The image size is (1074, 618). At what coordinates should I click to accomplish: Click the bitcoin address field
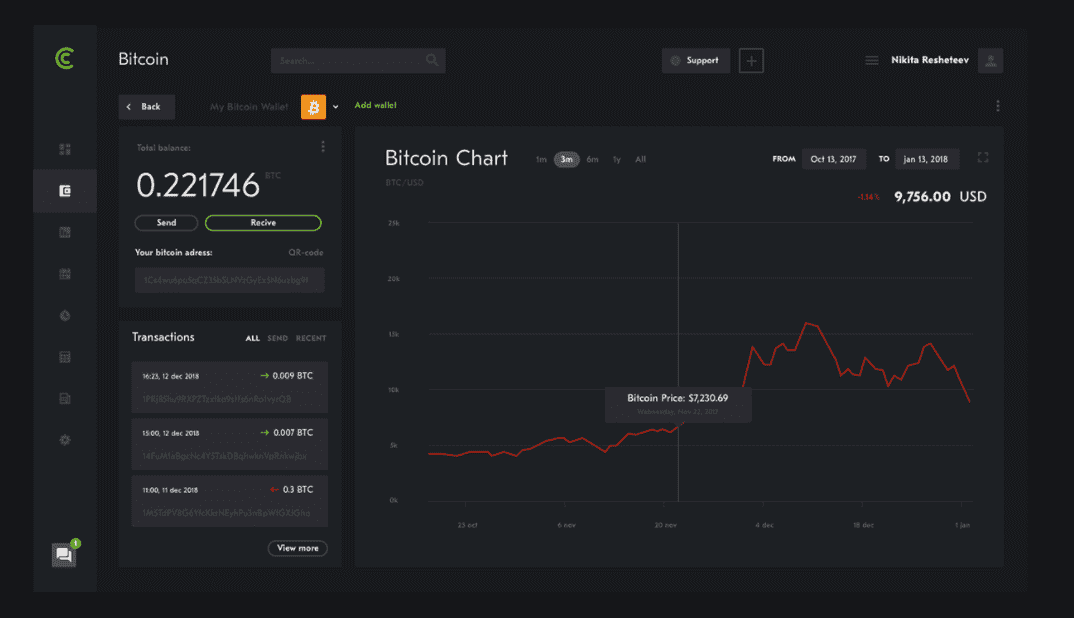[x=229, y=280]
